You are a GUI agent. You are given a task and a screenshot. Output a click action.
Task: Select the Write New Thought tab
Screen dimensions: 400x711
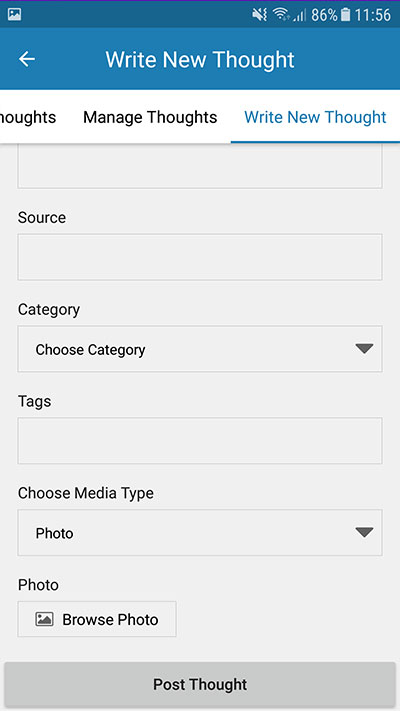[315, 117]
